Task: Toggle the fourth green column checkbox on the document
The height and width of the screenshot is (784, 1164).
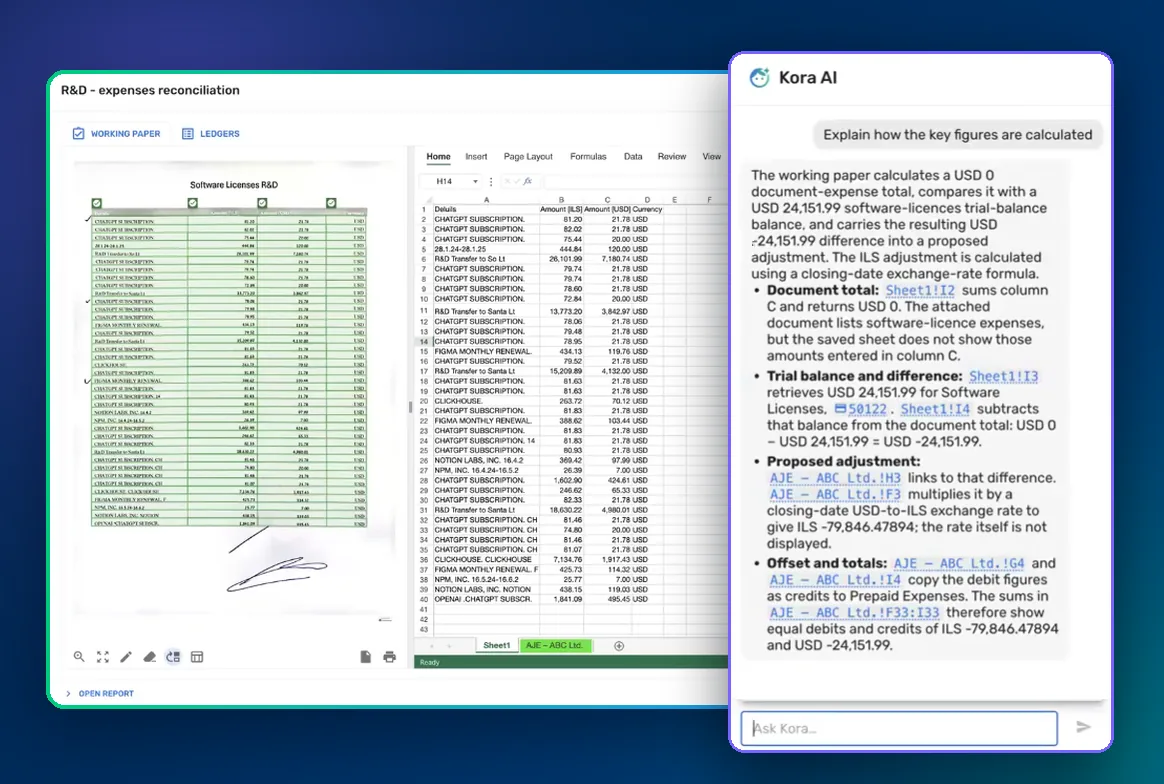Action: [331, 203]
